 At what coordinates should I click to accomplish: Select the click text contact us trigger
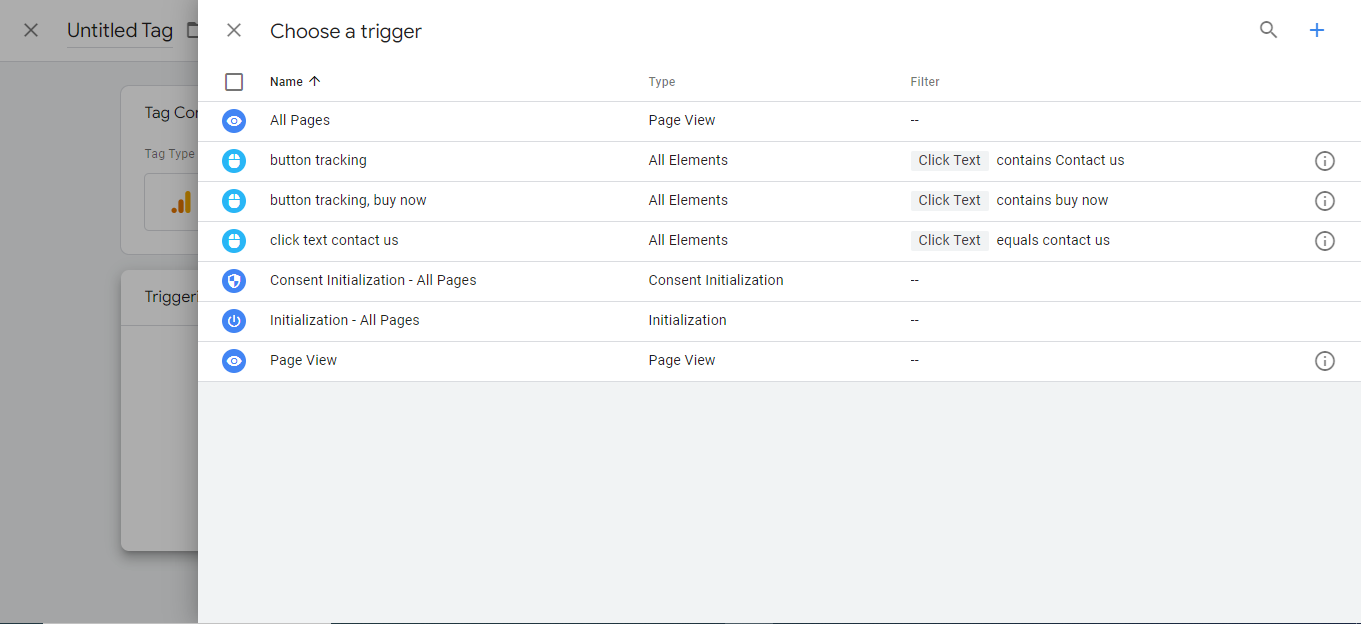click(x=334, y=240)
